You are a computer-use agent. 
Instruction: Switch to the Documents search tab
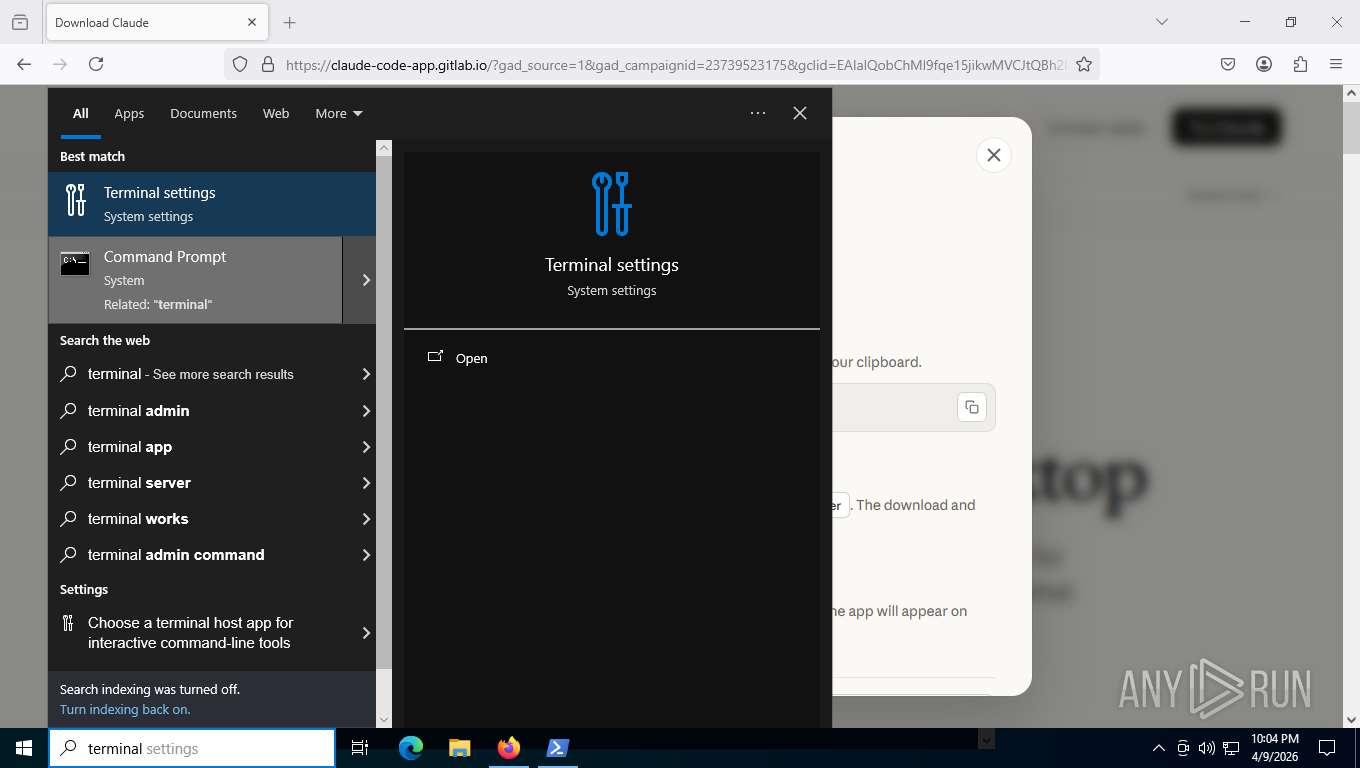click(203, 113)
